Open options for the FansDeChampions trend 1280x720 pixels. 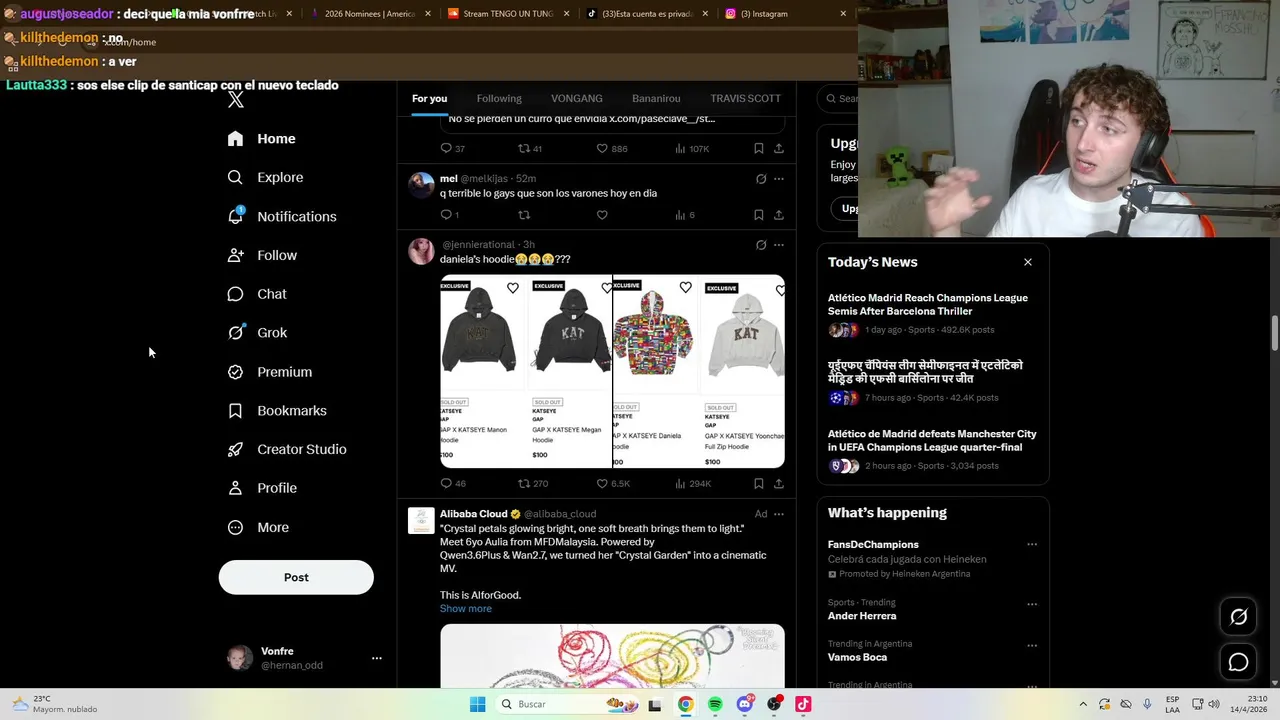1032,545
